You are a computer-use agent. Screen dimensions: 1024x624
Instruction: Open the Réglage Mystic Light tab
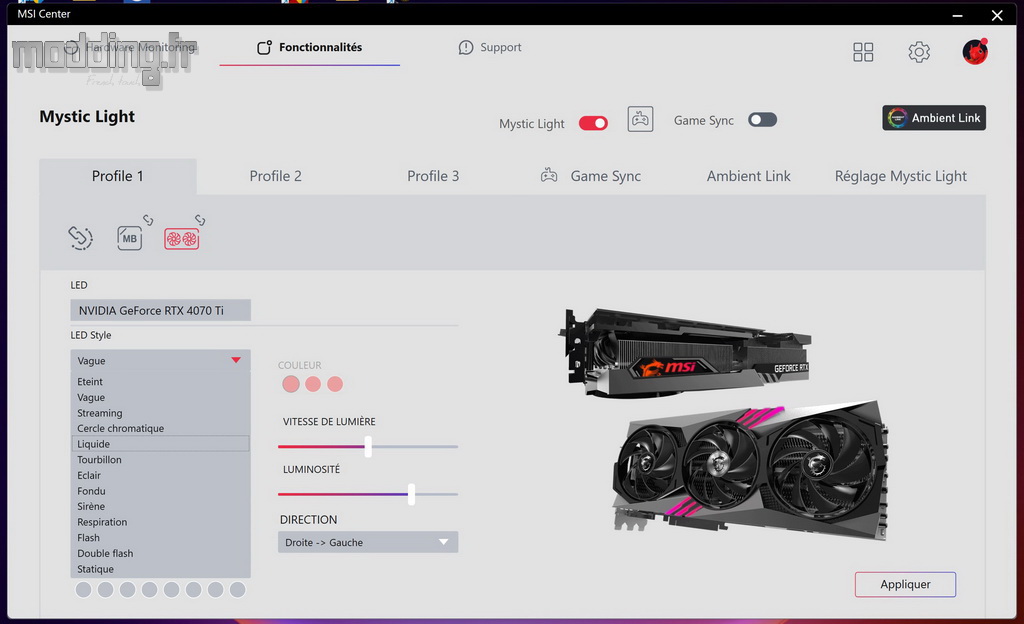coord(901,176)
